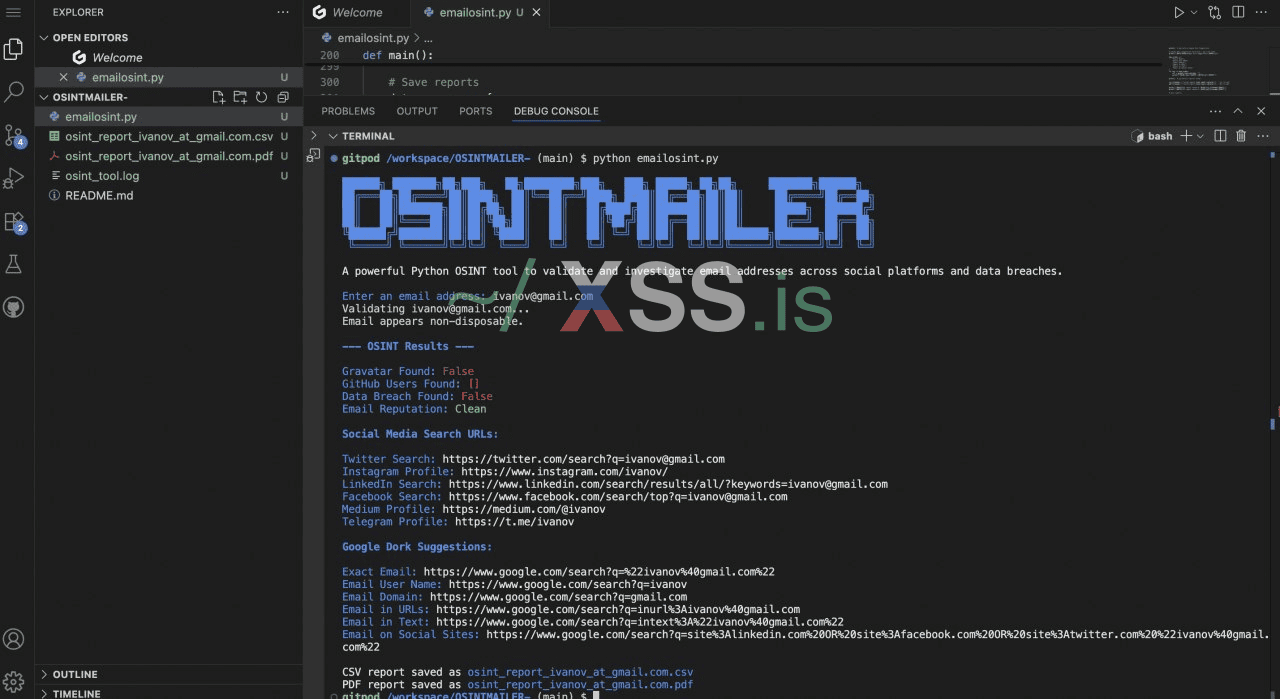Screen dimensions: 1280x699
Task: Open Source Control view with 4 badge
Action: [x=14, y=135]
